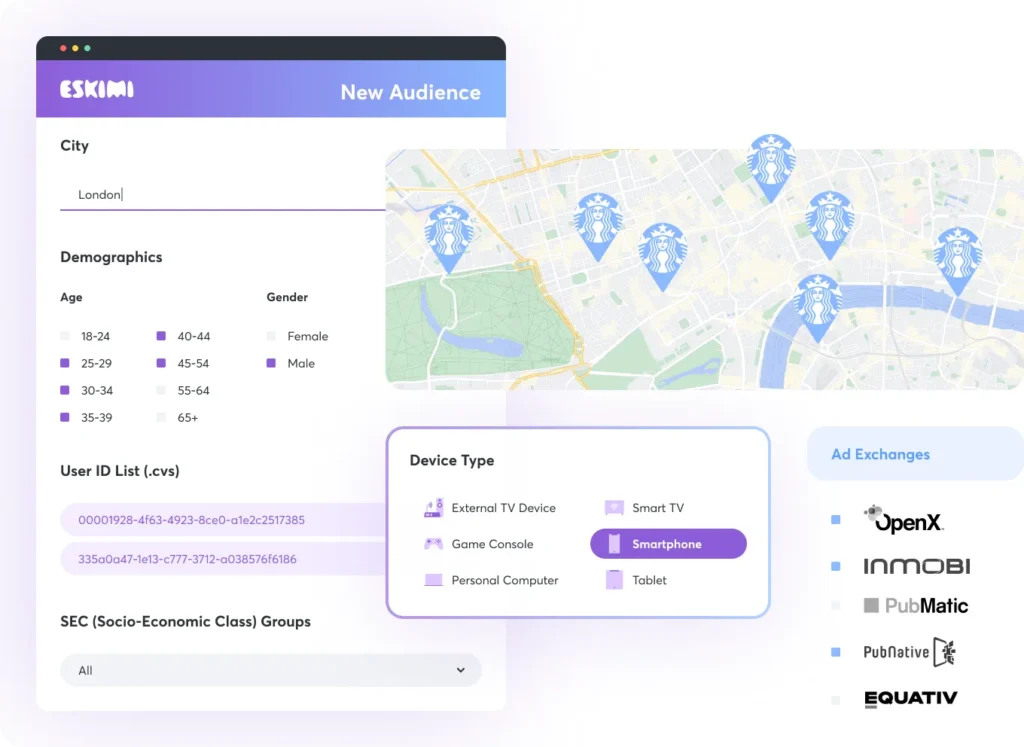Screen dimensions: 1024x747
Task: Disable the PubNative ad exchange checkbox
Action: point(835,652)
